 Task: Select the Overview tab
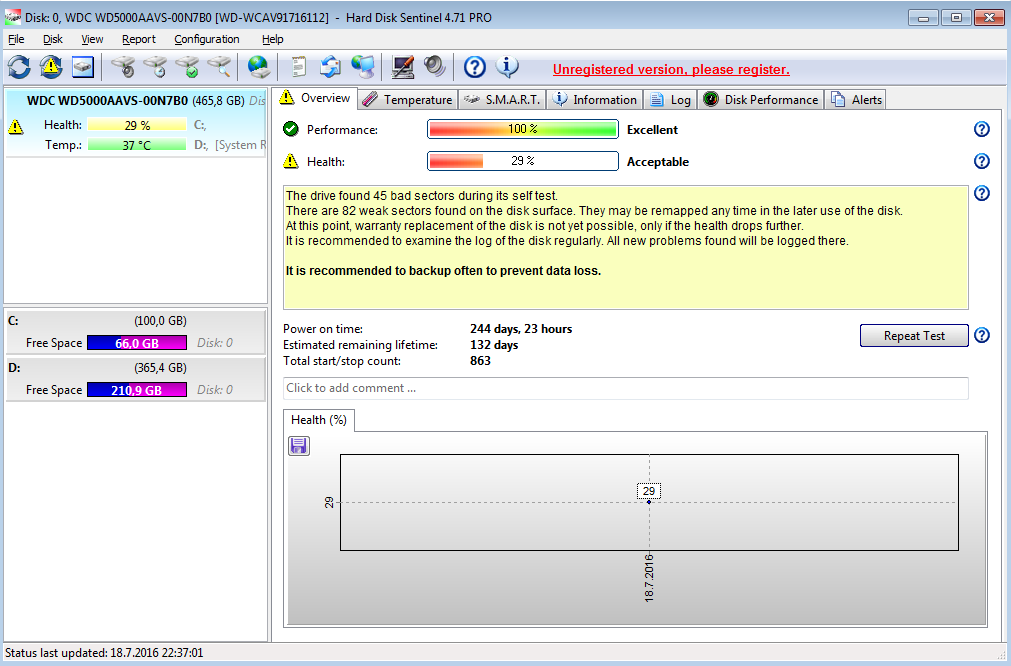315,98
